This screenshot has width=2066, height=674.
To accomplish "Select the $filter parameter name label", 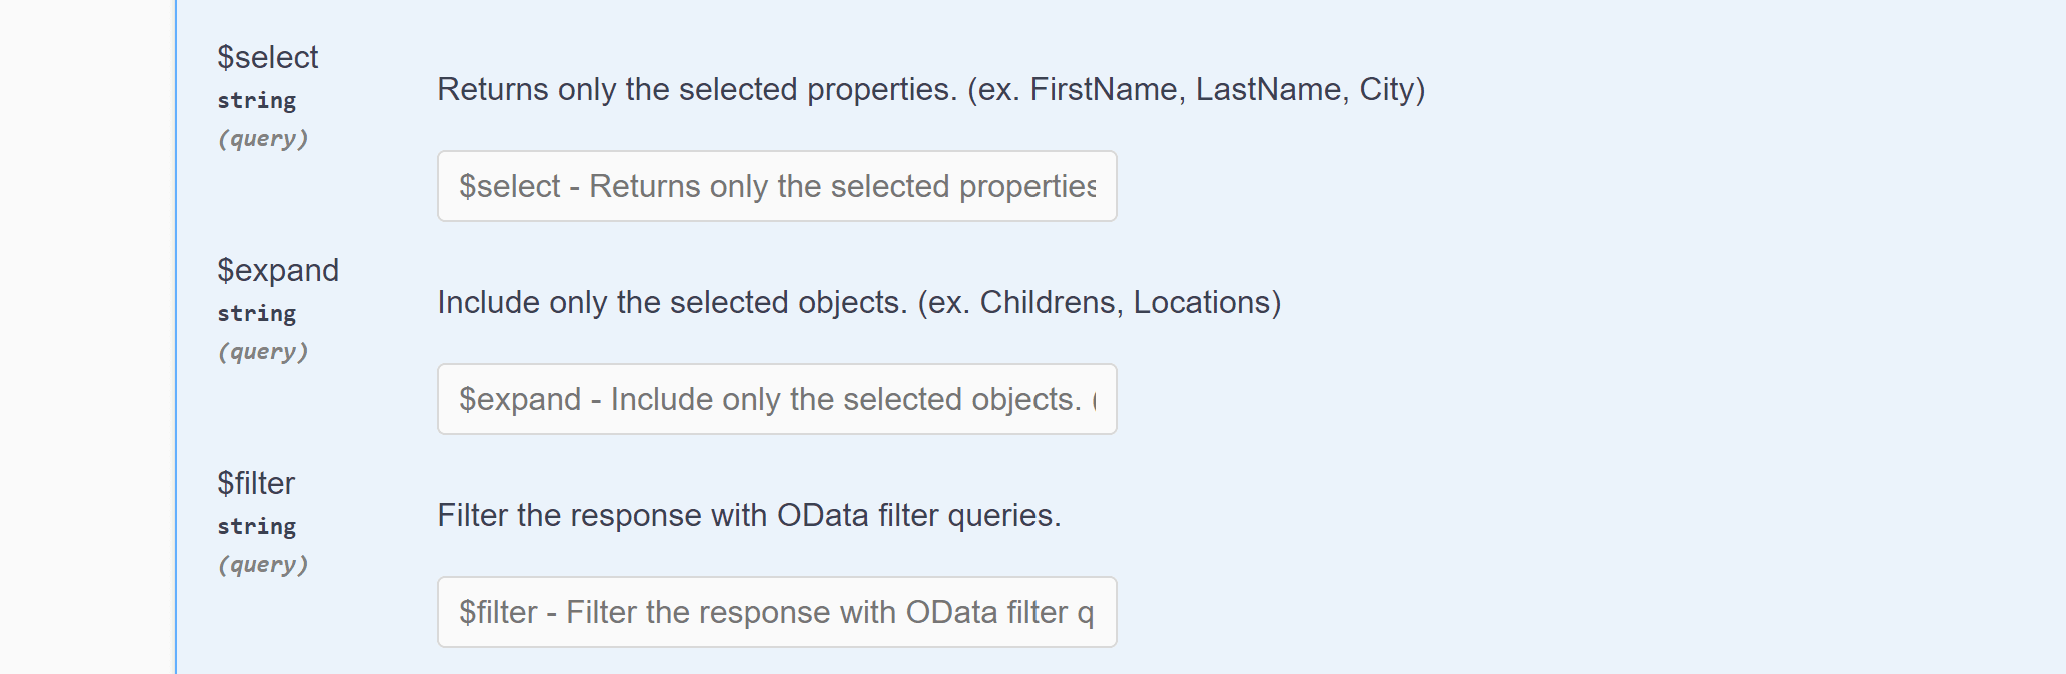I will pyautogui.click(x=256, y=483).
